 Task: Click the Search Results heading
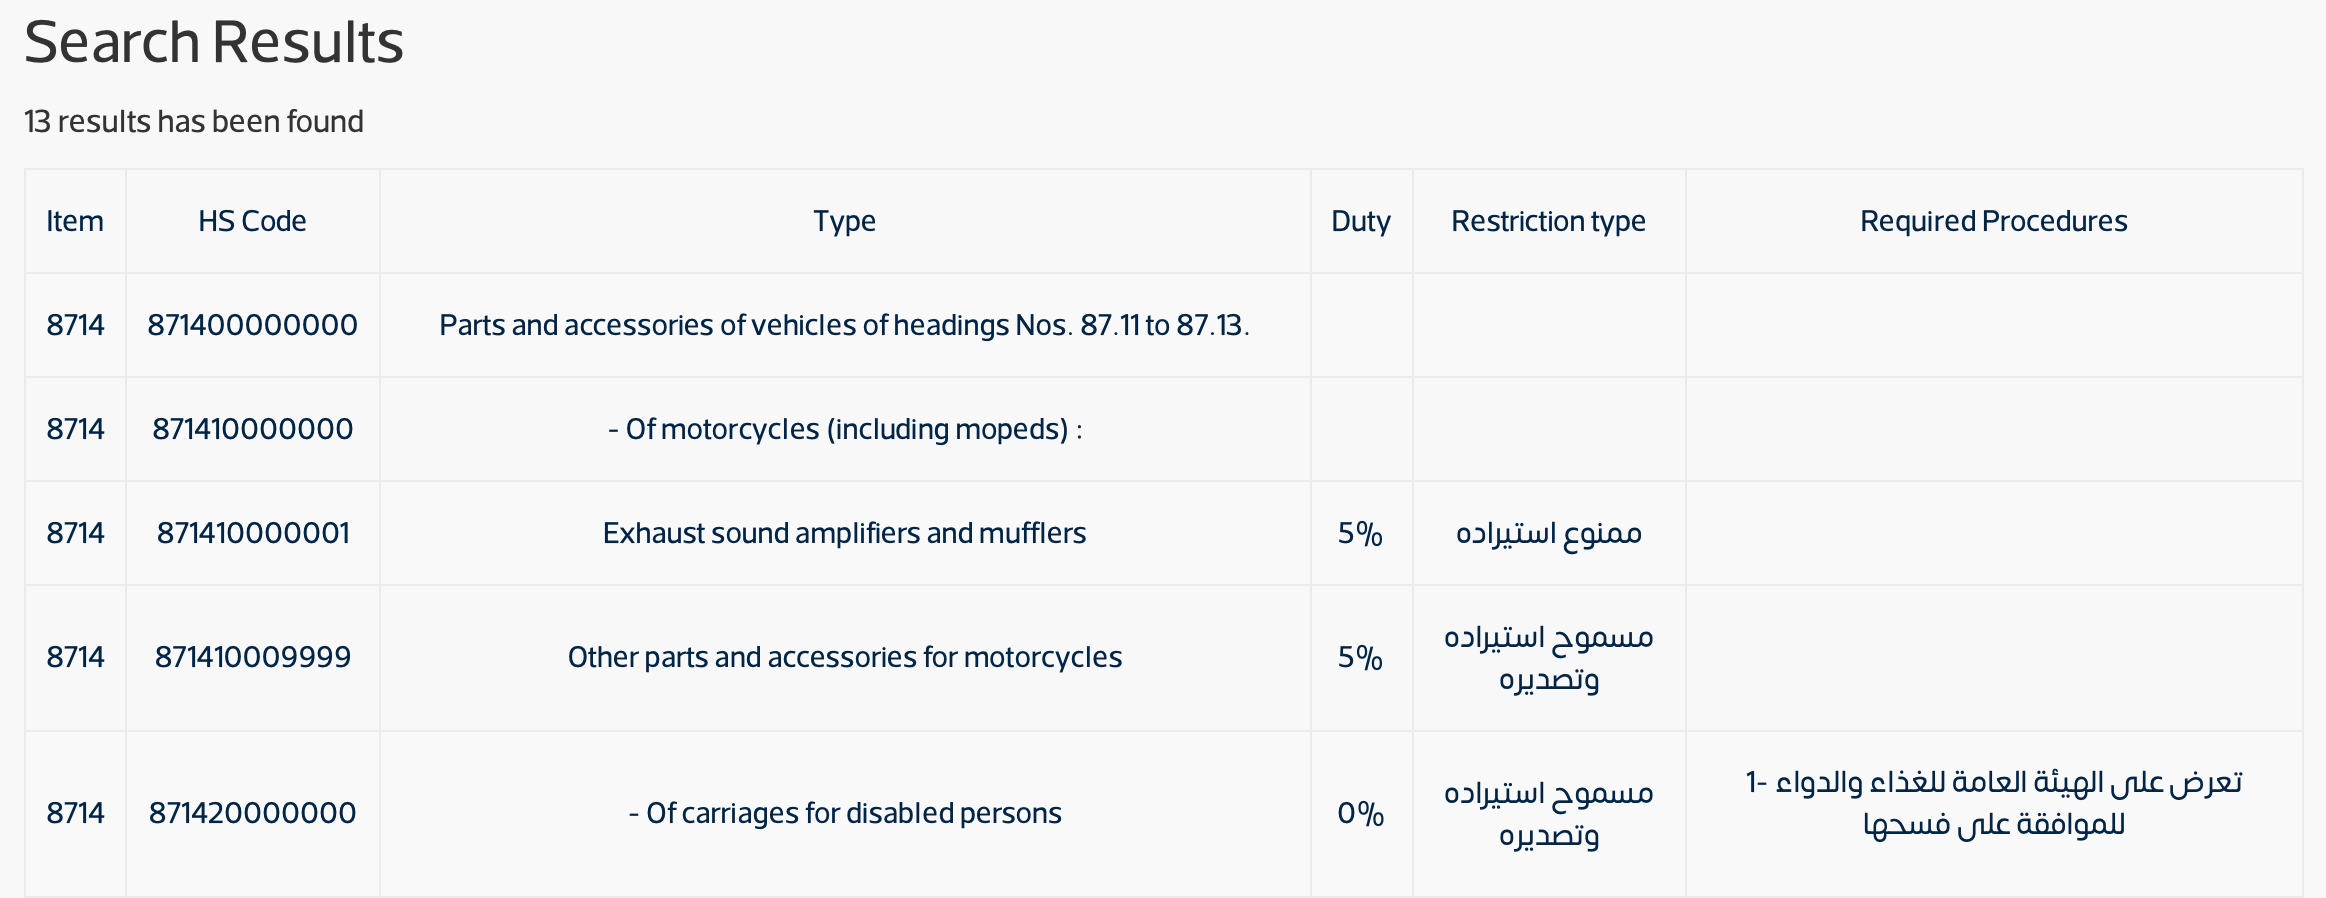[x=213, y=42]
